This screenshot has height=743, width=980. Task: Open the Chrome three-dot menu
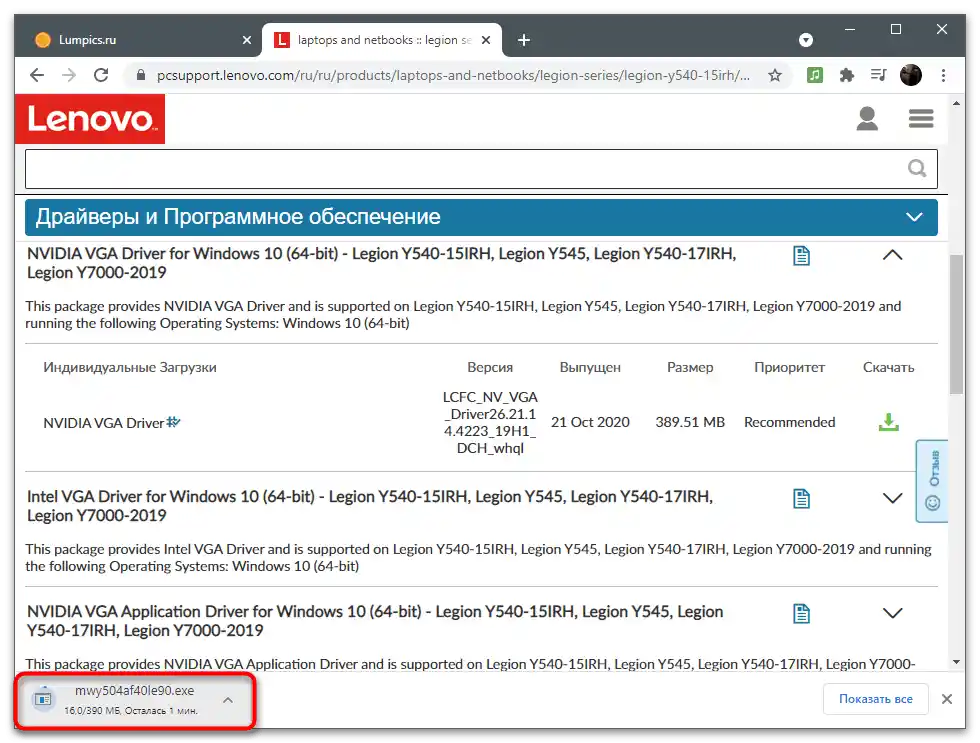pyautogui.click(x=943, y=76)
